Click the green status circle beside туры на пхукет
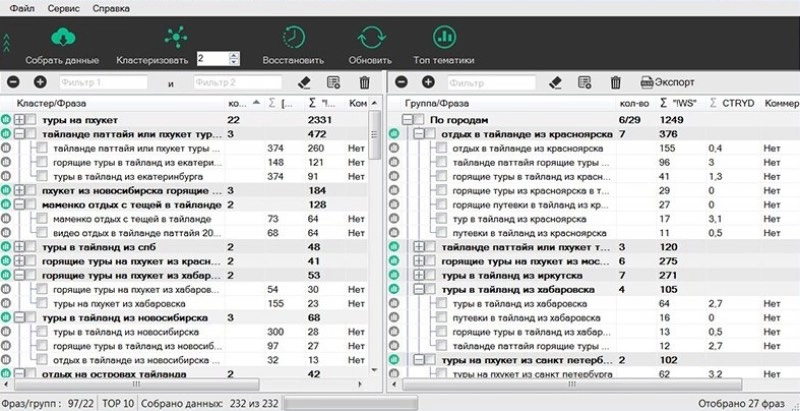This screenshot has height=411, width=800. coord(6,120)
